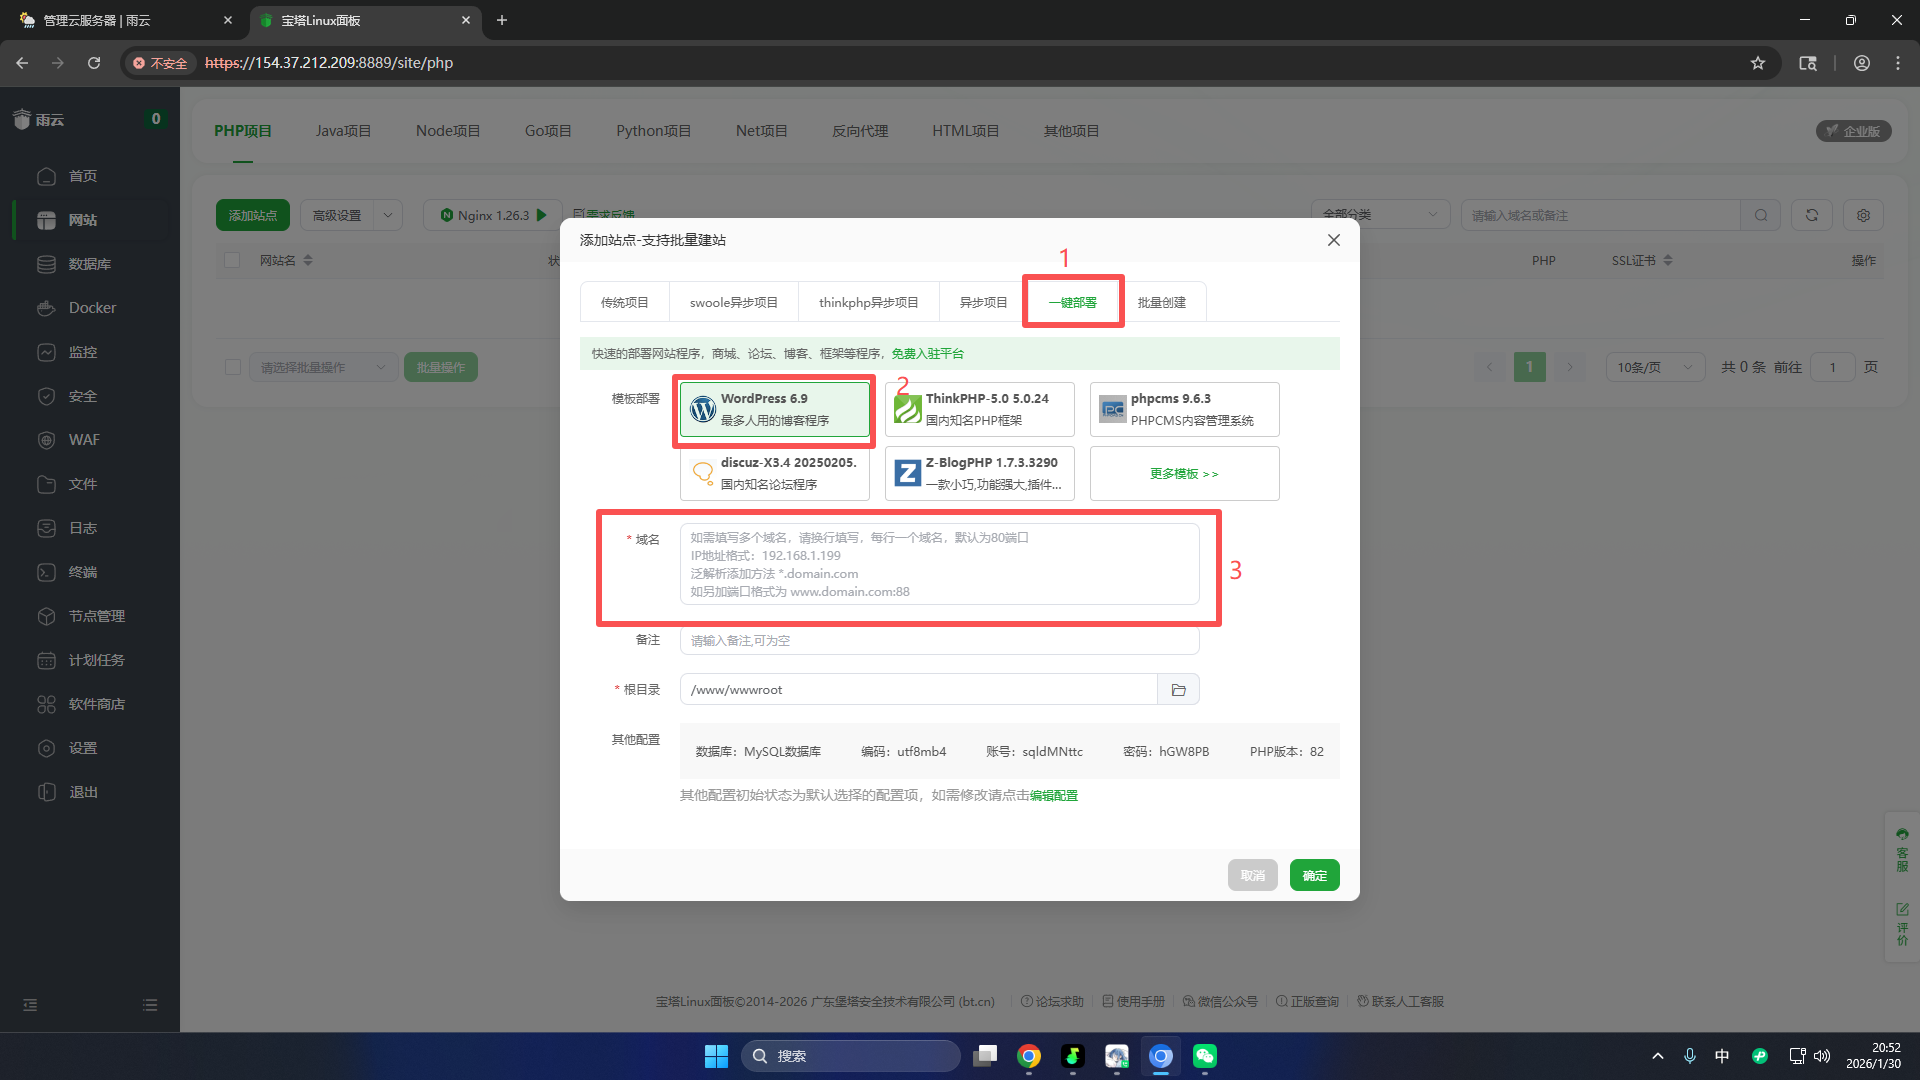Viewport: 1920px width, 1080px height.
Task: Open WeChat from the Windows taskbar
Action: [x=1204, y=1056]
